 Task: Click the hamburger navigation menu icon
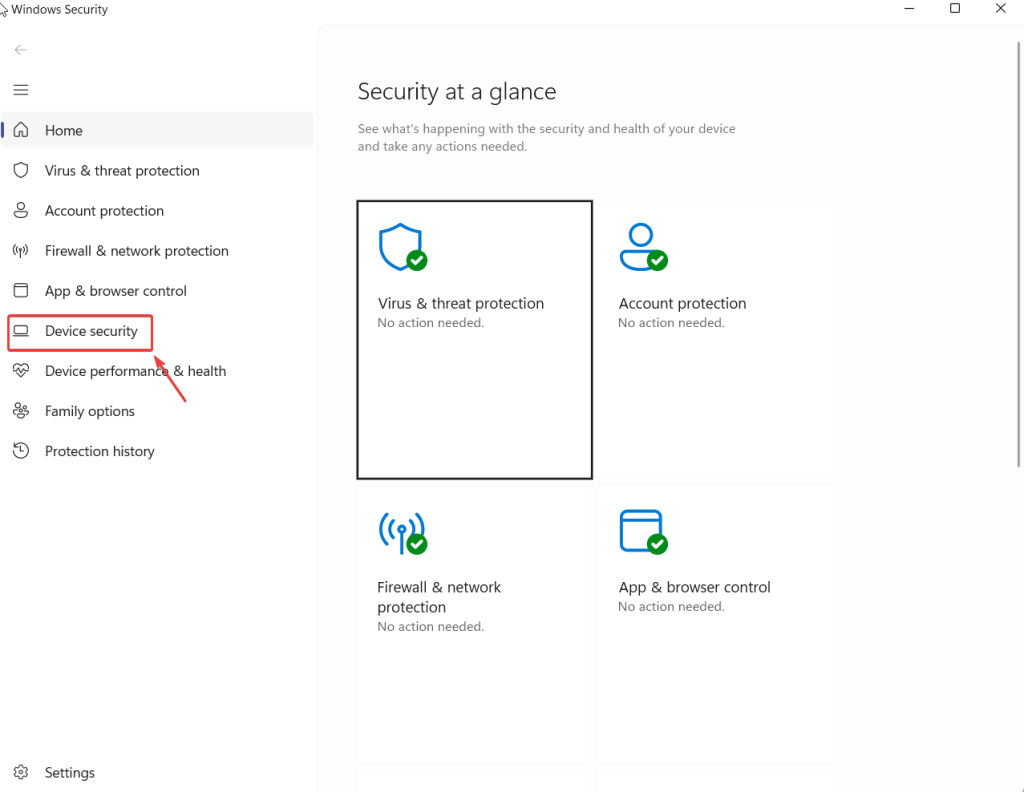(x=20, y=90)
